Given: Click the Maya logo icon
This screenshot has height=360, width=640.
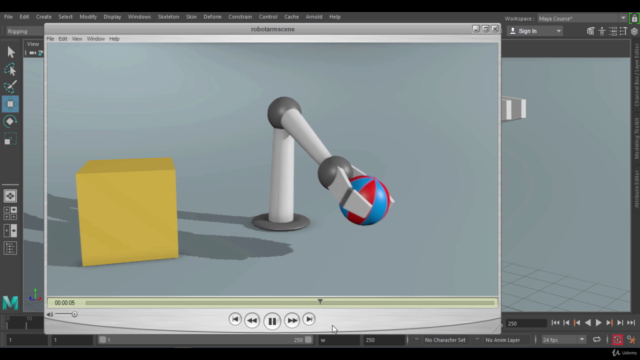Looking at the screenshot, I should coord(10,303).
